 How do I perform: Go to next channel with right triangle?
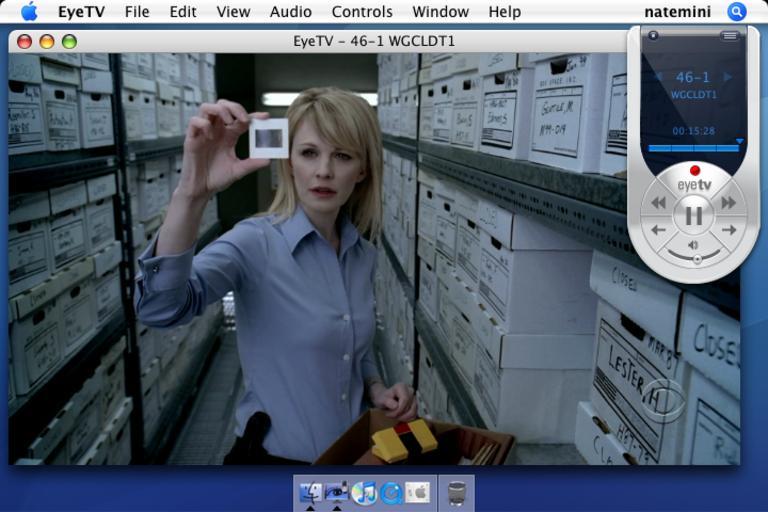pos(728,77)
